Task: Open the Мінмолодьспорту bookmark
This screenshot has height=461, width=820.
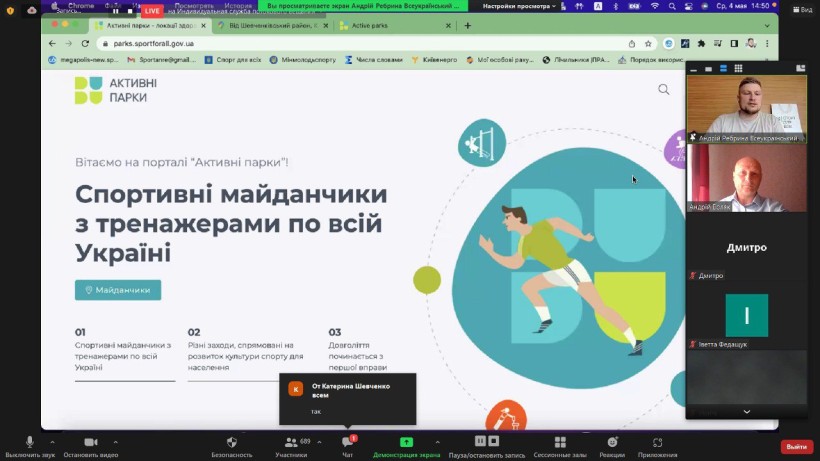Action: 303,60
